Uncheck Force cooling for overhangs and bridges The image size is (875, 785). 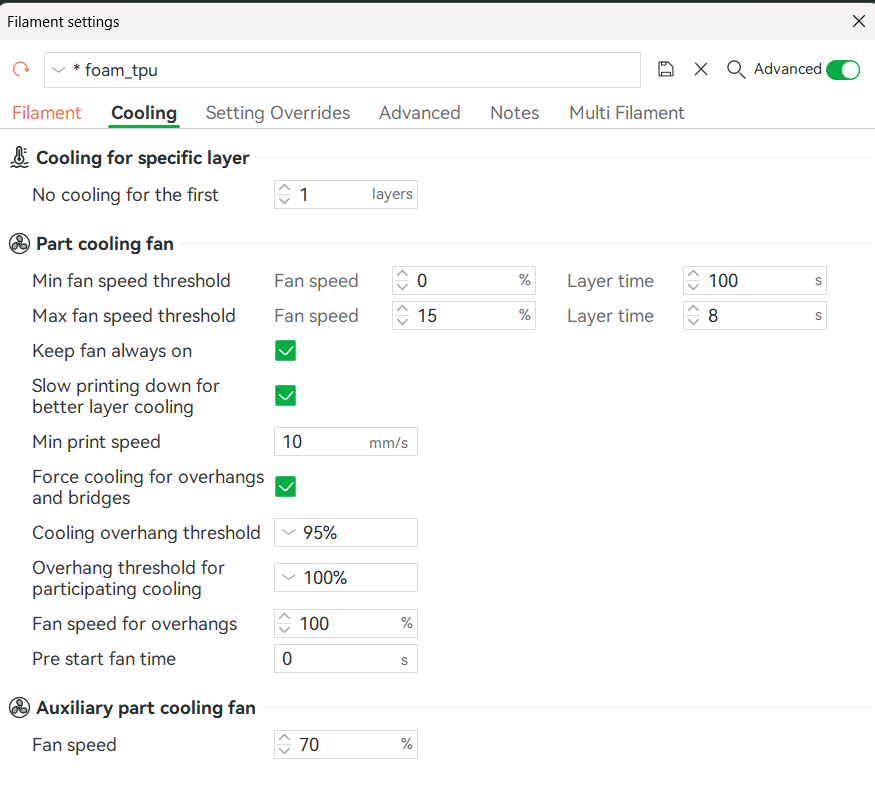tap(286, 487)
